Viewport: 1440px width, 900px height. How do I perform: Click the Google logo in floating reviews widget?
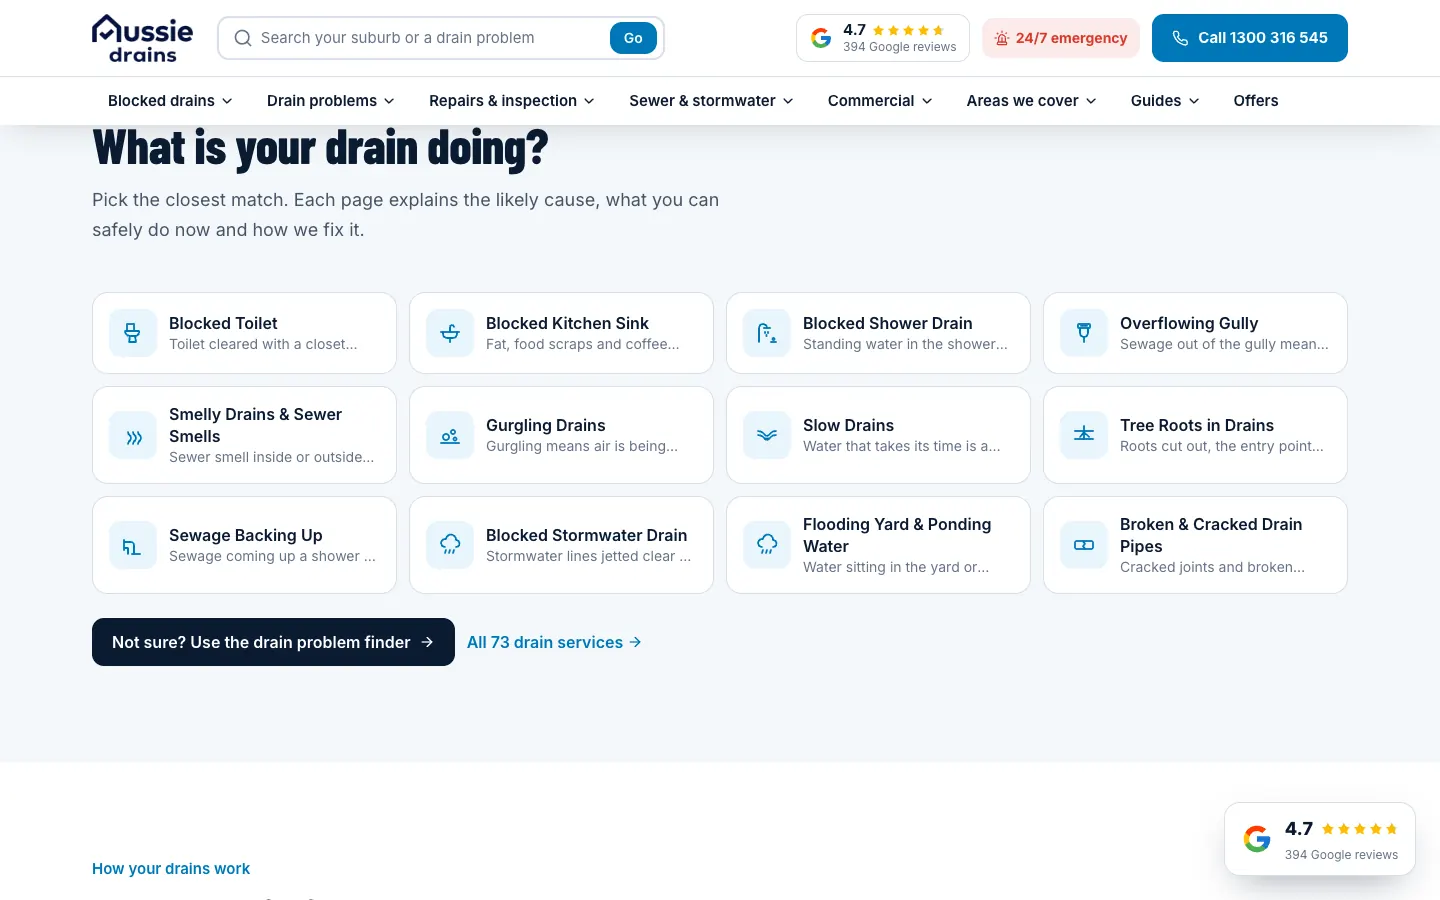tap(1257, 839)
